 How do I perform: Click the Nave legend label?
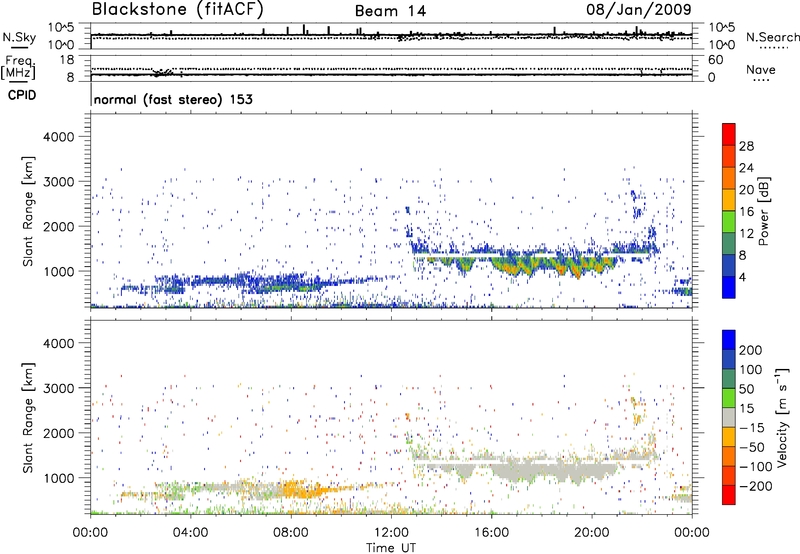(761, 69)
